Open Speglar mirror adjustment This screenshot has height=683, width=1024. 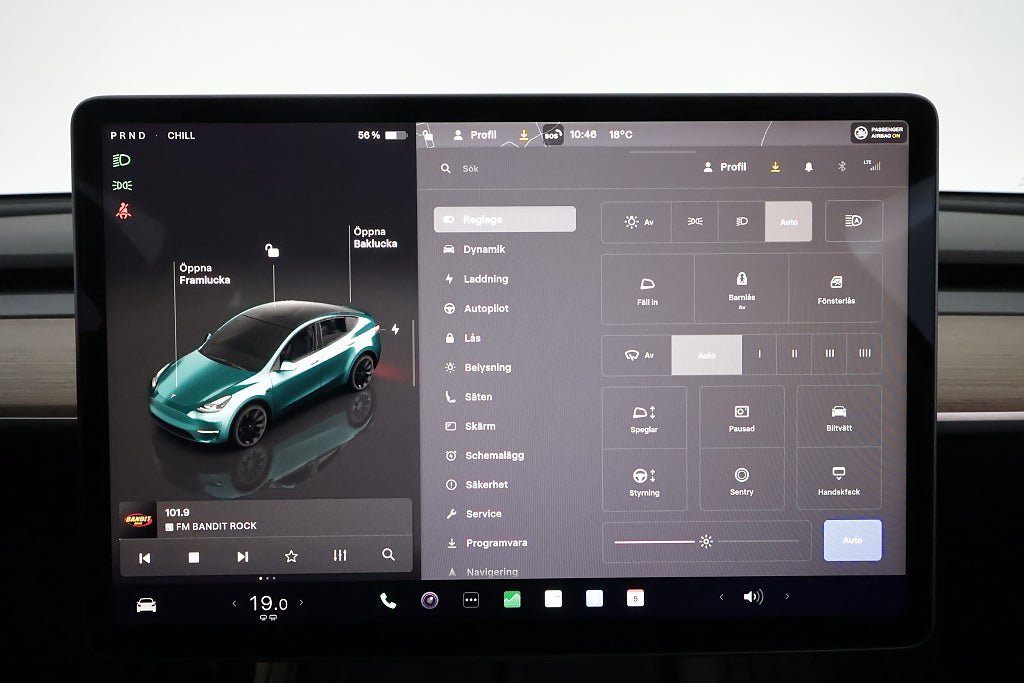[644, 418]
